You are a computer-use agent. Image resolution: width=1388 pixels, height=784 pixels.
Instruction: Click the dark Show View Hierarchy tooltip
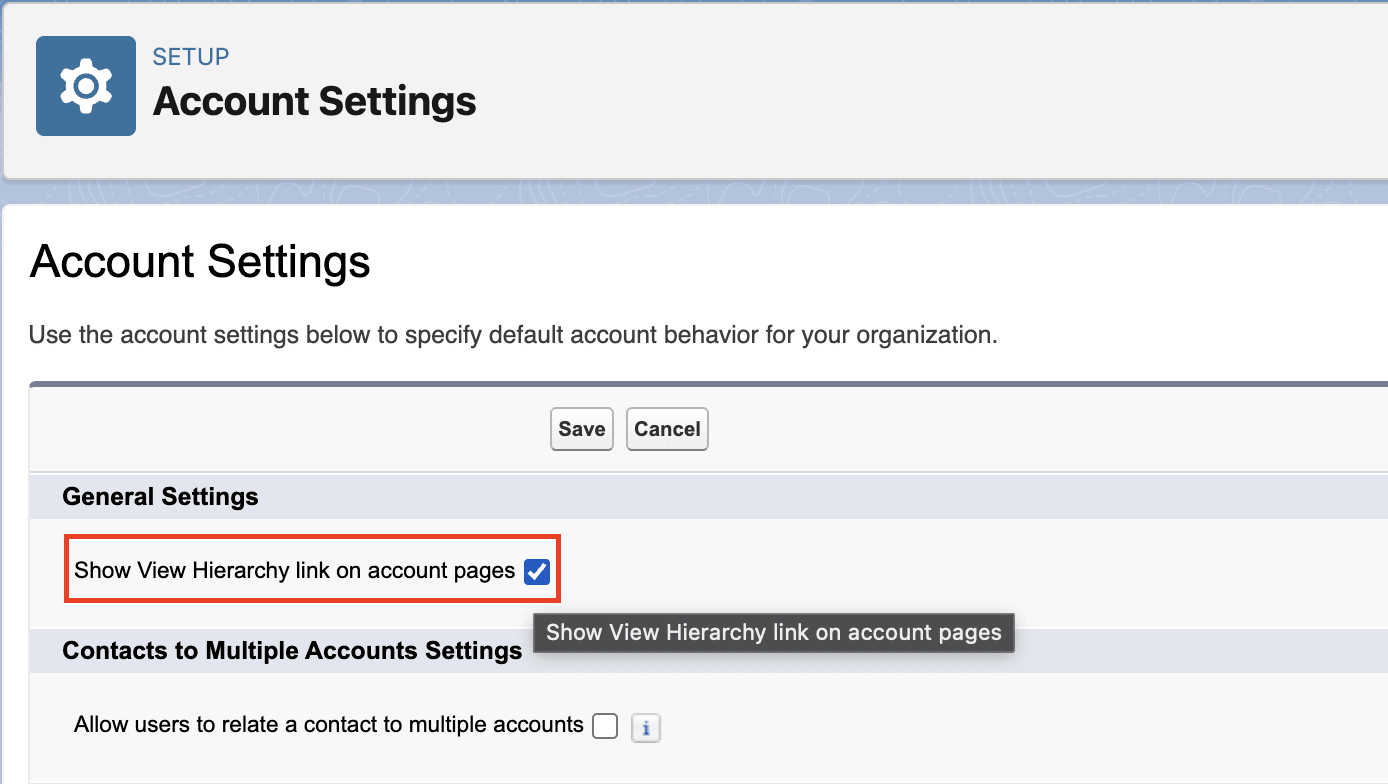773,632
